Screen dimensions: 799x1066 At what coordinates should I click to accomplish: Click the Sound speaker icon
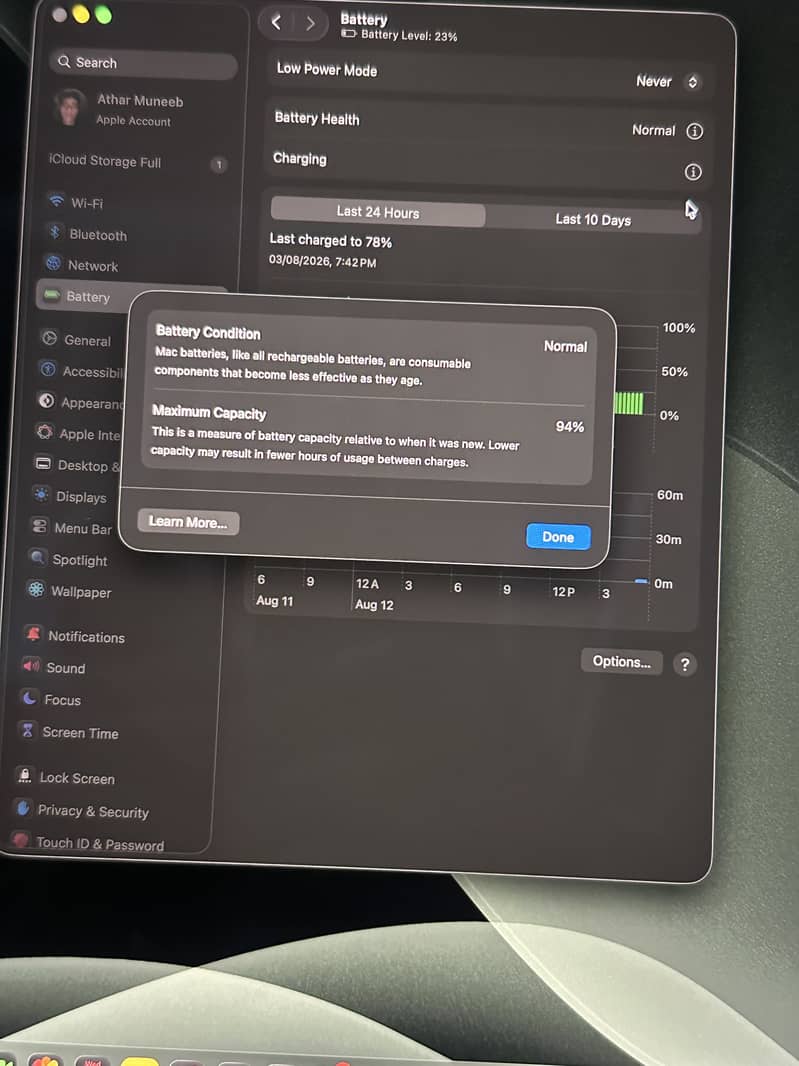(x=31, y=665)
